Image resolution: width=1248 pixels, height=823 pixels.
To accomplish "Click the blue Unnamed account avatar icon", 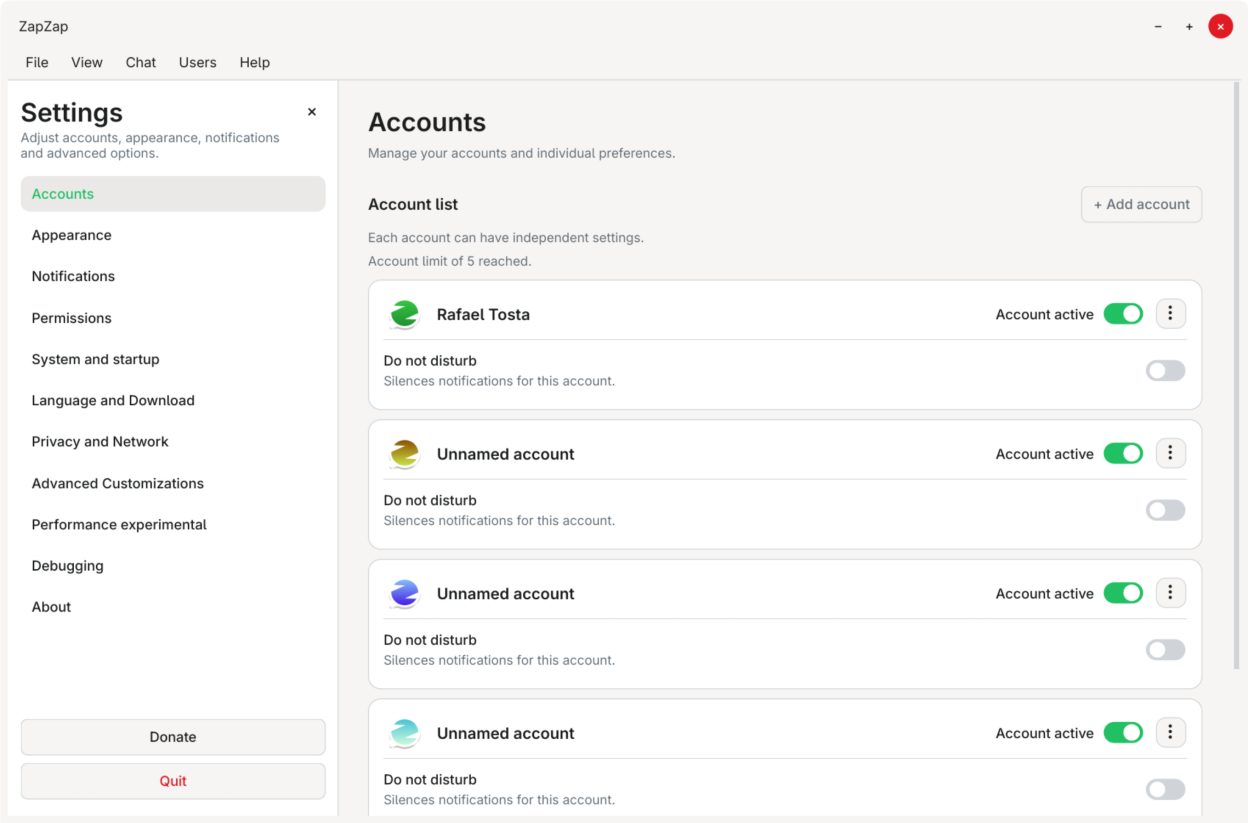I will [x=405, y=593].
